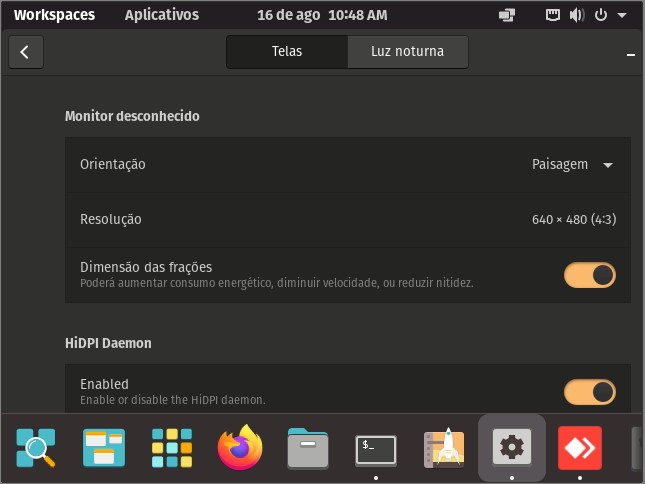Open the Terminal icon in dock
Viewport: 645px width, 484px height.
[x=376, y=449]
